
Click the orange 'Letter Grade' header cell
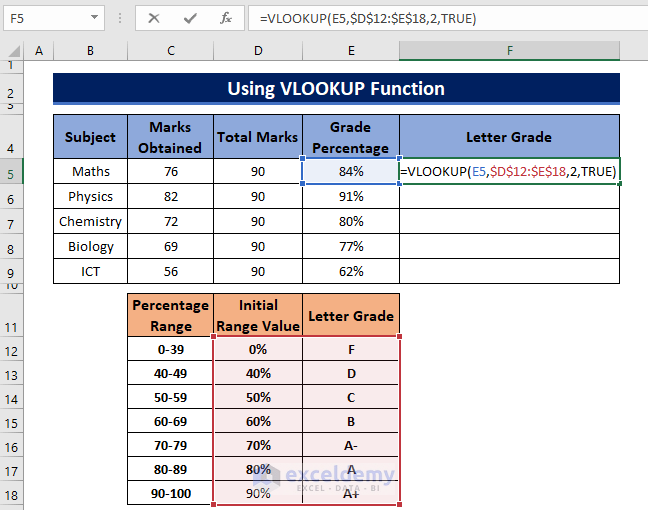point(351,315)
